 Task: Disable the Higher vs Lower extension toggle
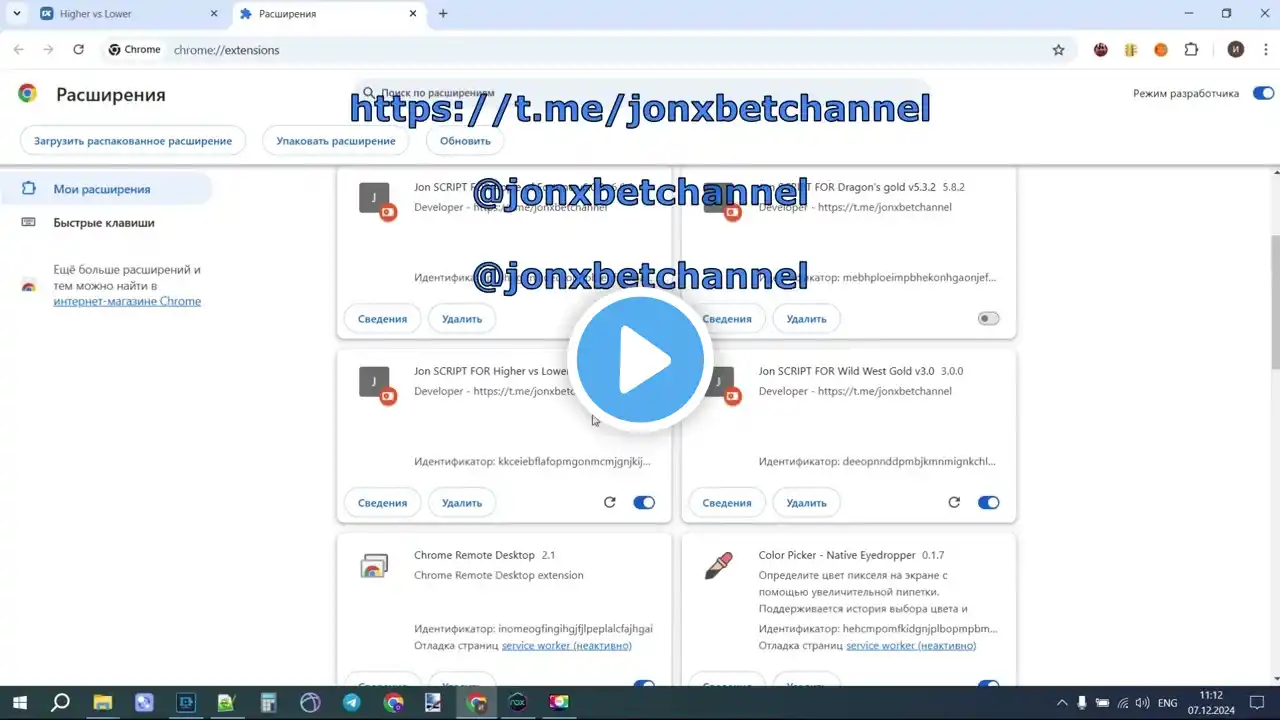click(x=644, y=502)
